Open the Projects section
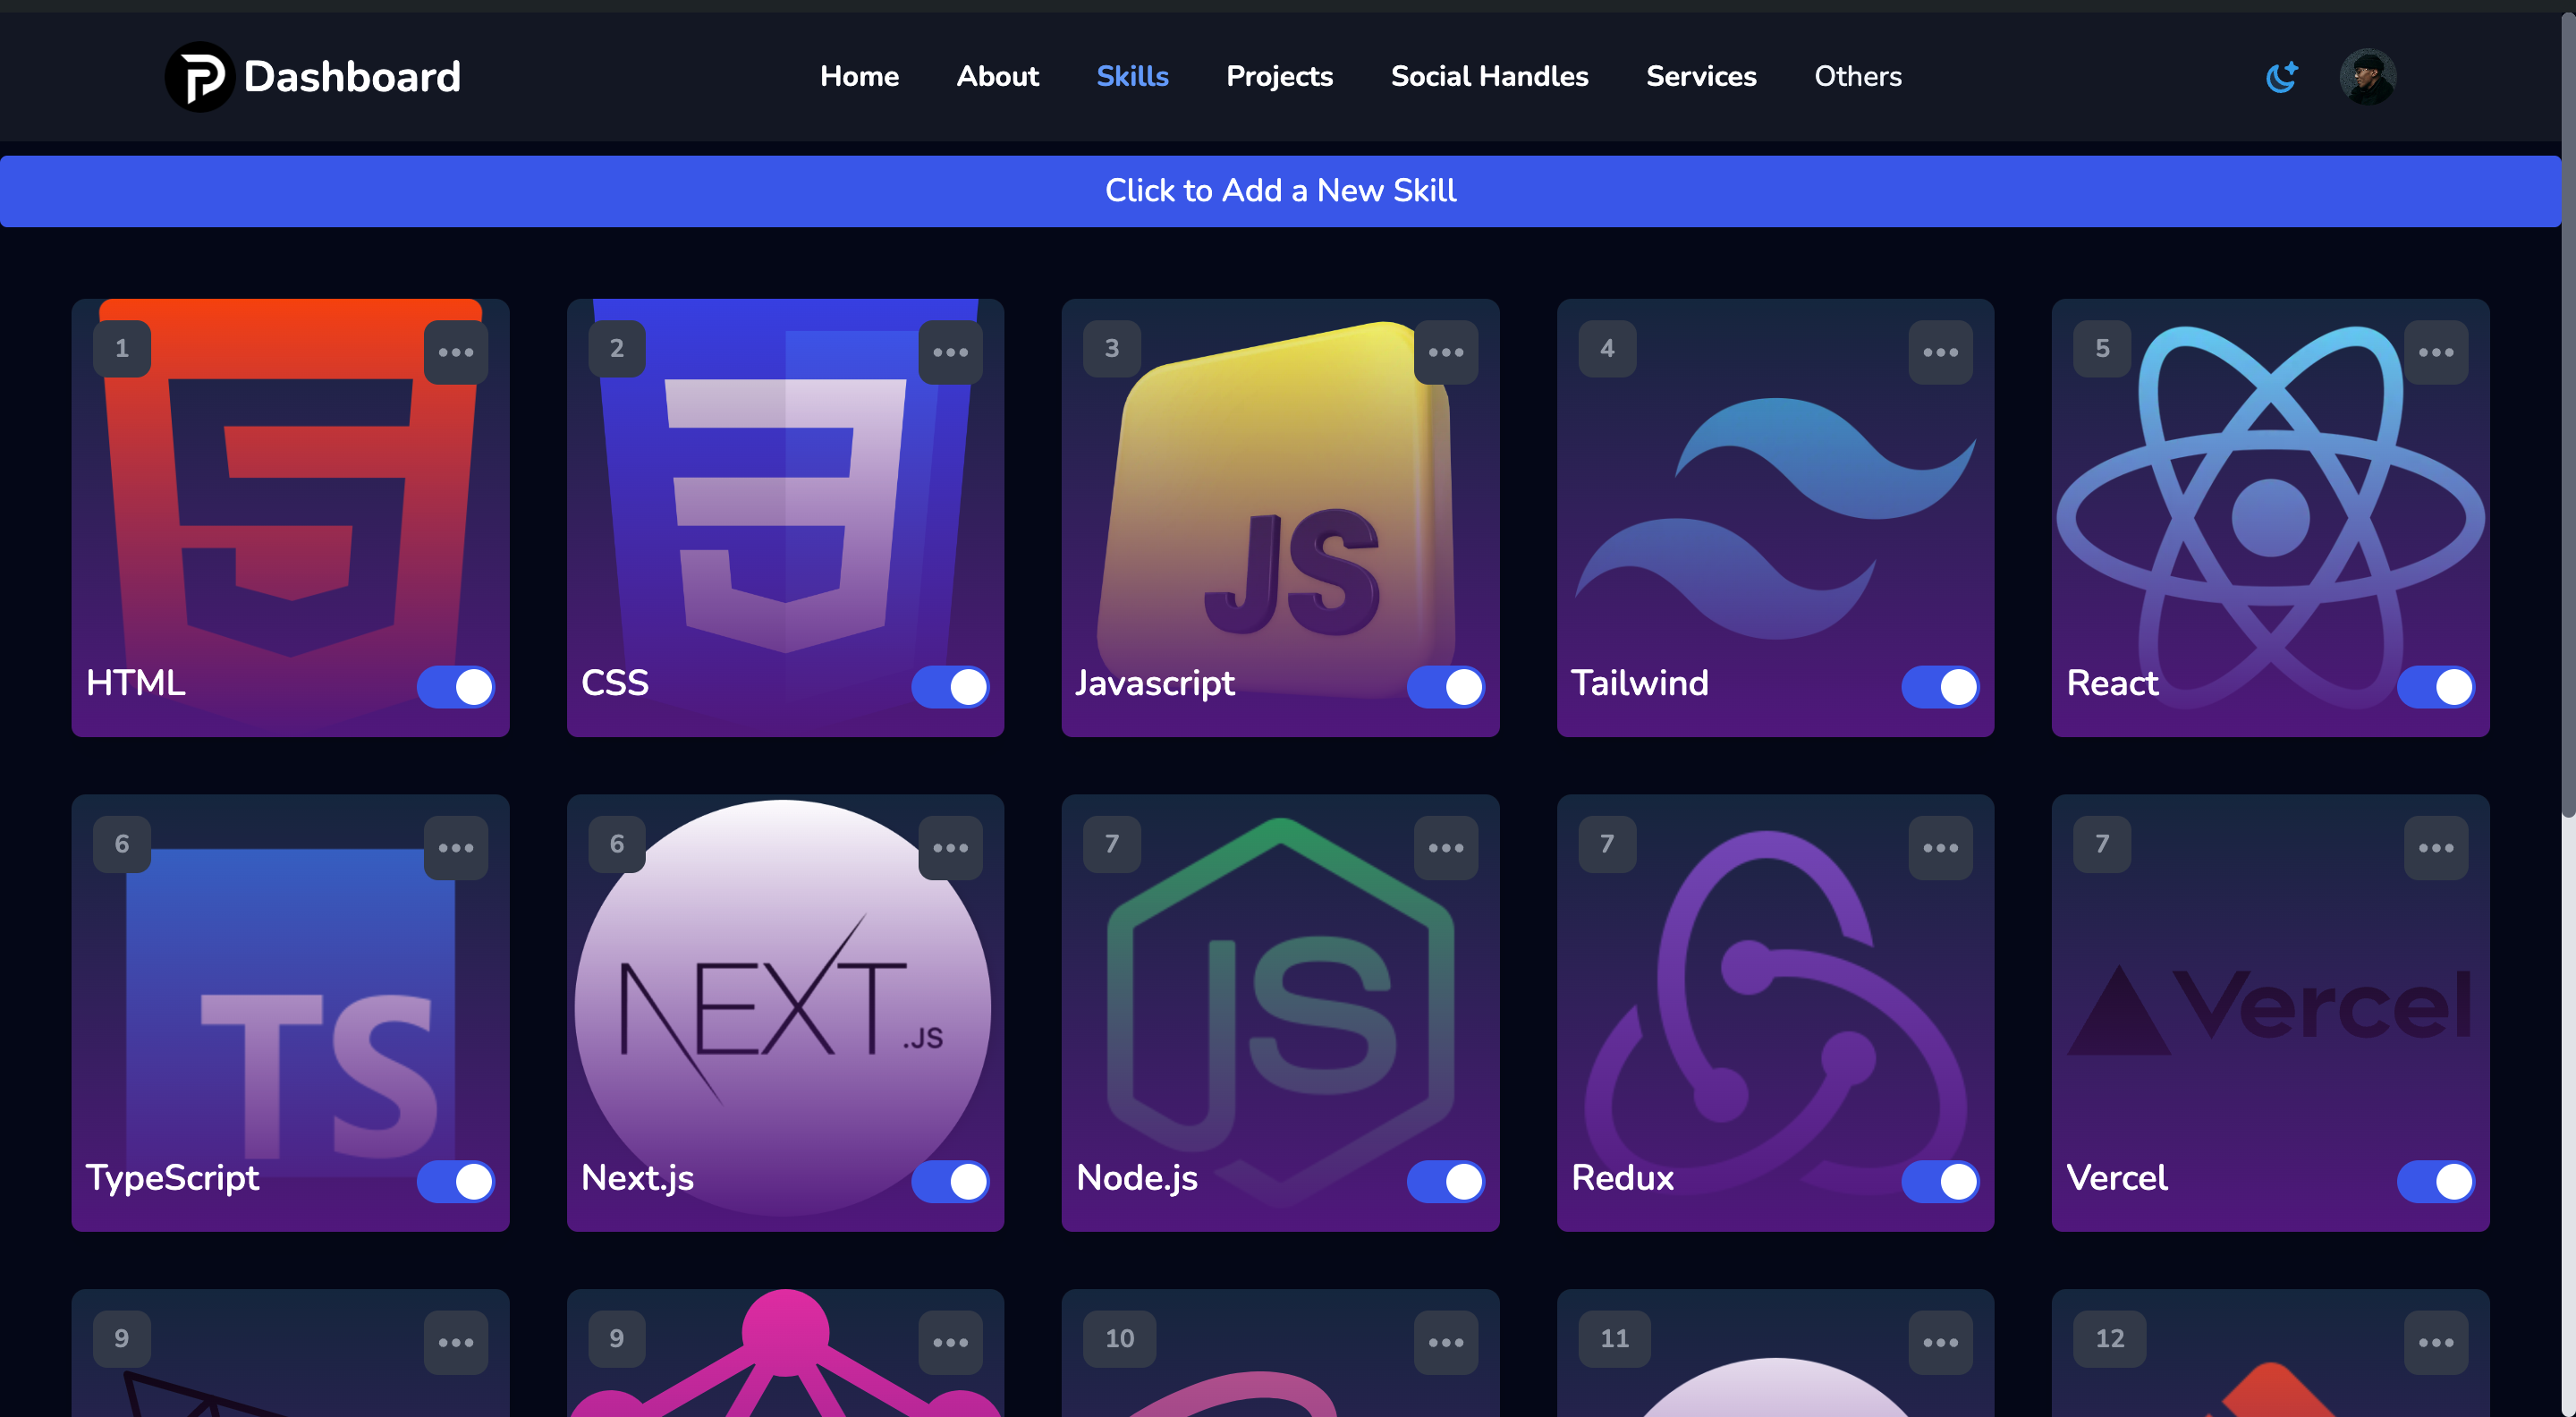This screenshot has height=1417, width=2576. pyautogui.click(x=1279, y=77)
